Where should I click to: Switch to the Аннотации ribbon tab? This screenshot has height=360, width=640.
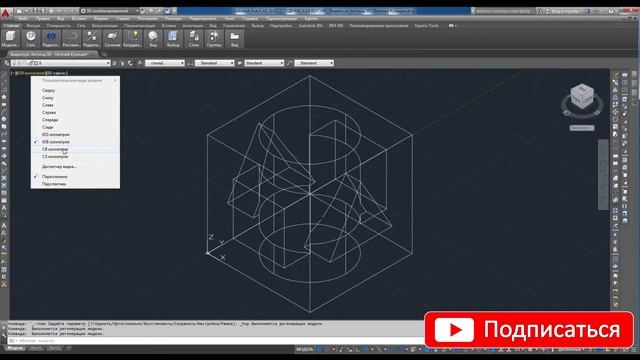click(193, 25)
